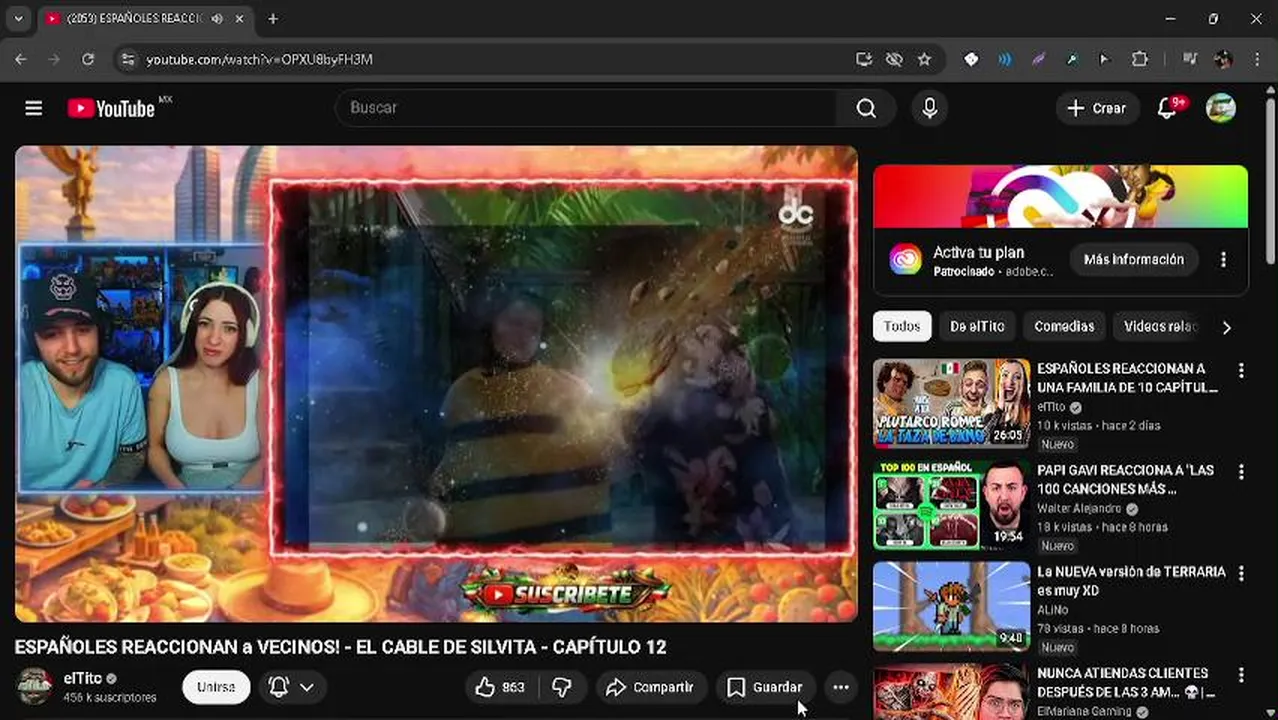Click Más información on Adobe ad
Screen dimensions: 1278x720
tap(1134, 259)
